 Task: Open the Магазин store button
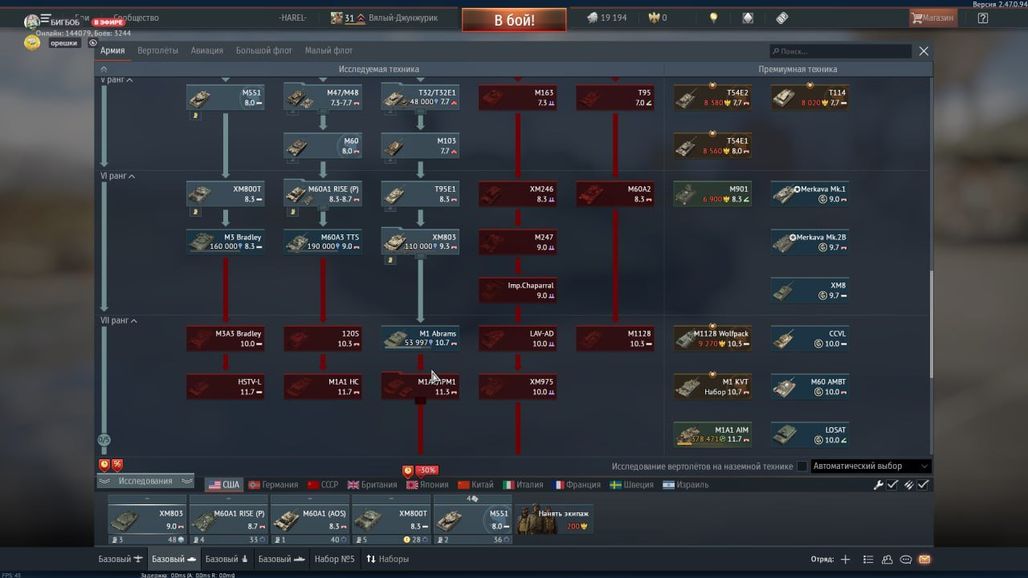point(933,18)
